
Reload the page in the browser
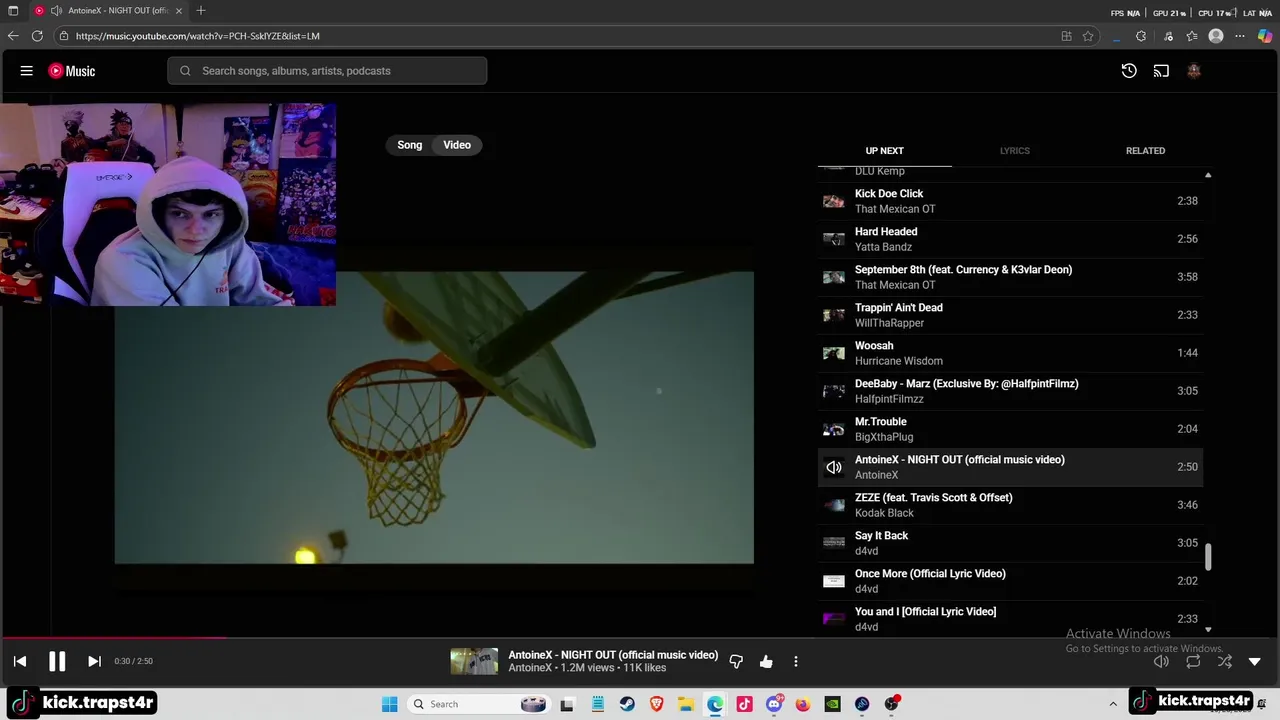coord(37,36)
